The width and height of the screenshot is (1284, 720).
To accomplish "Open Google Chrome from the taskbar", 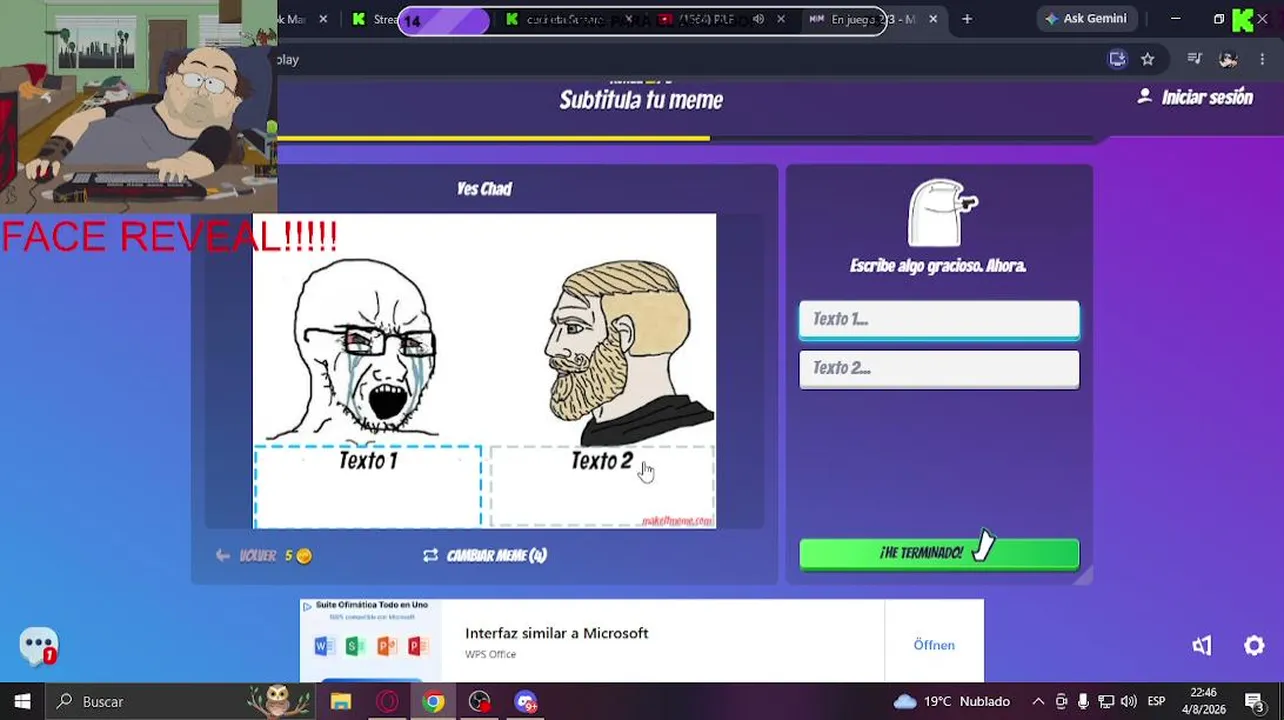I will click(x=433, y=702).
